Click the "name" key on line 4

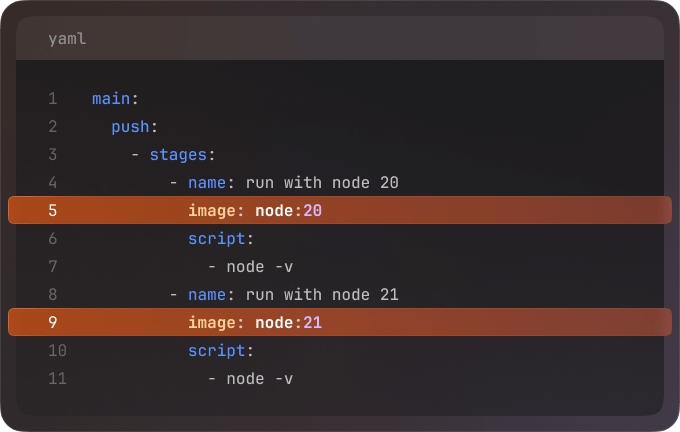tap(206, 183)
